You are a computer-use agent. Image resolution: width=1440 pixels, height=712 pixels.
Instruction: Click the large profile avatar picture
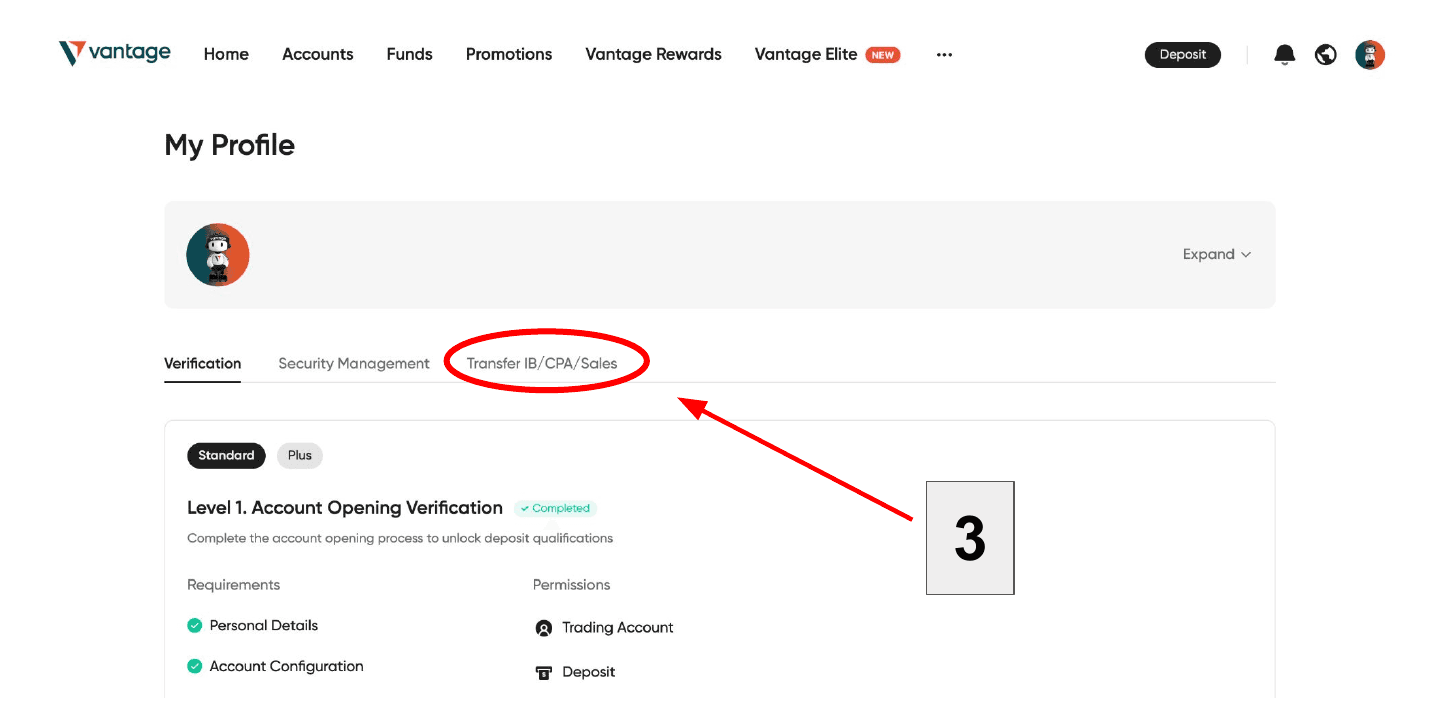(x=218, y=255)
